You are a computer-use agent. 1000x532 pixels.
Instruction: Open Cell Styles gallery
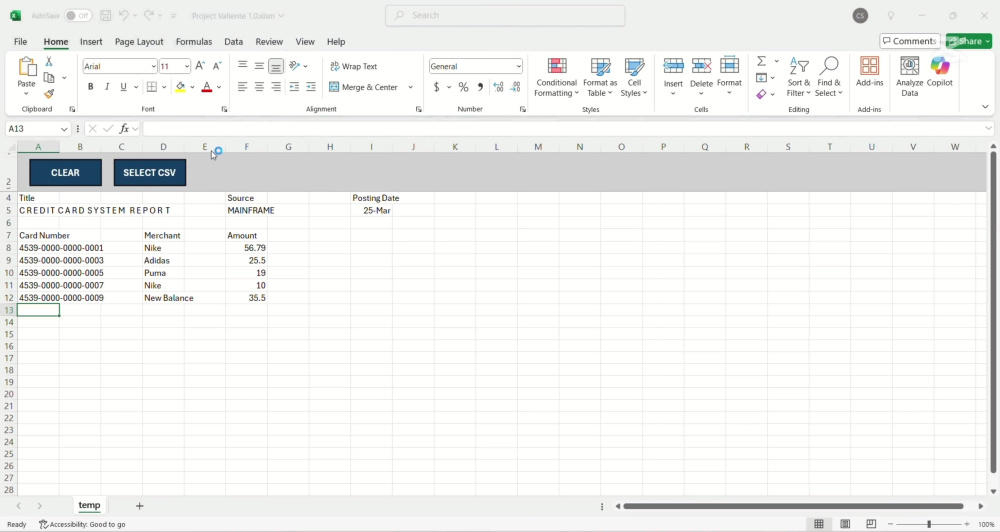point(634,77)
